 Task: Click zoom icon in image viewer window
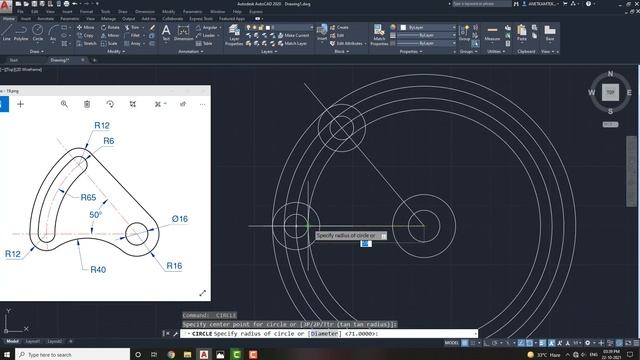[64, 104]
